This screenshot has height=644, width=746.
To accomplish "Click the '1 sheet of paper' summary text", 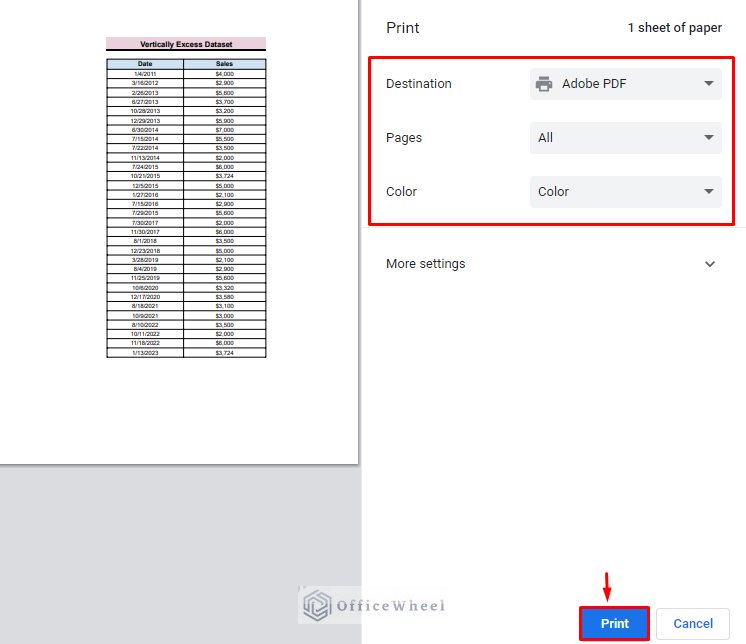I will tap(674, 28).
